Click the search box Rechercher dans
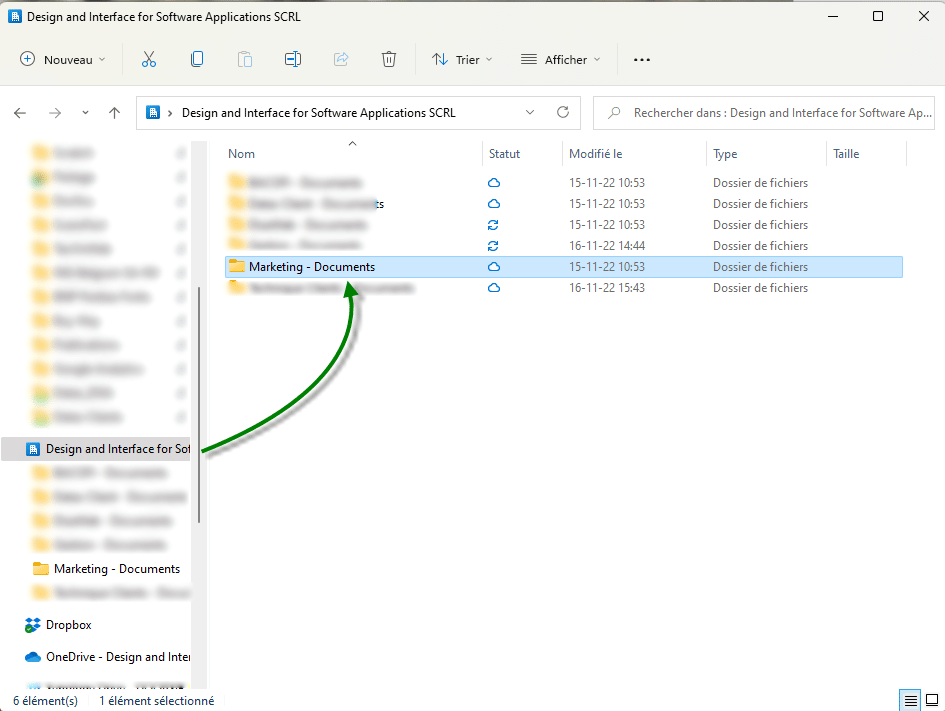The width and height of the screenshot is (945, 711). click(764, 113)
